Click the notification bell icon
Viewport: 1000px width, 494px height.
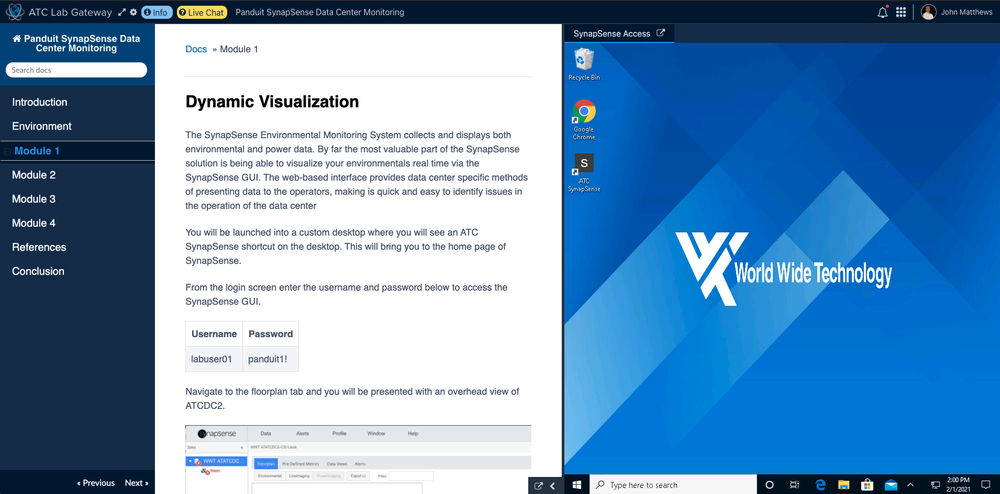point(882,12)
